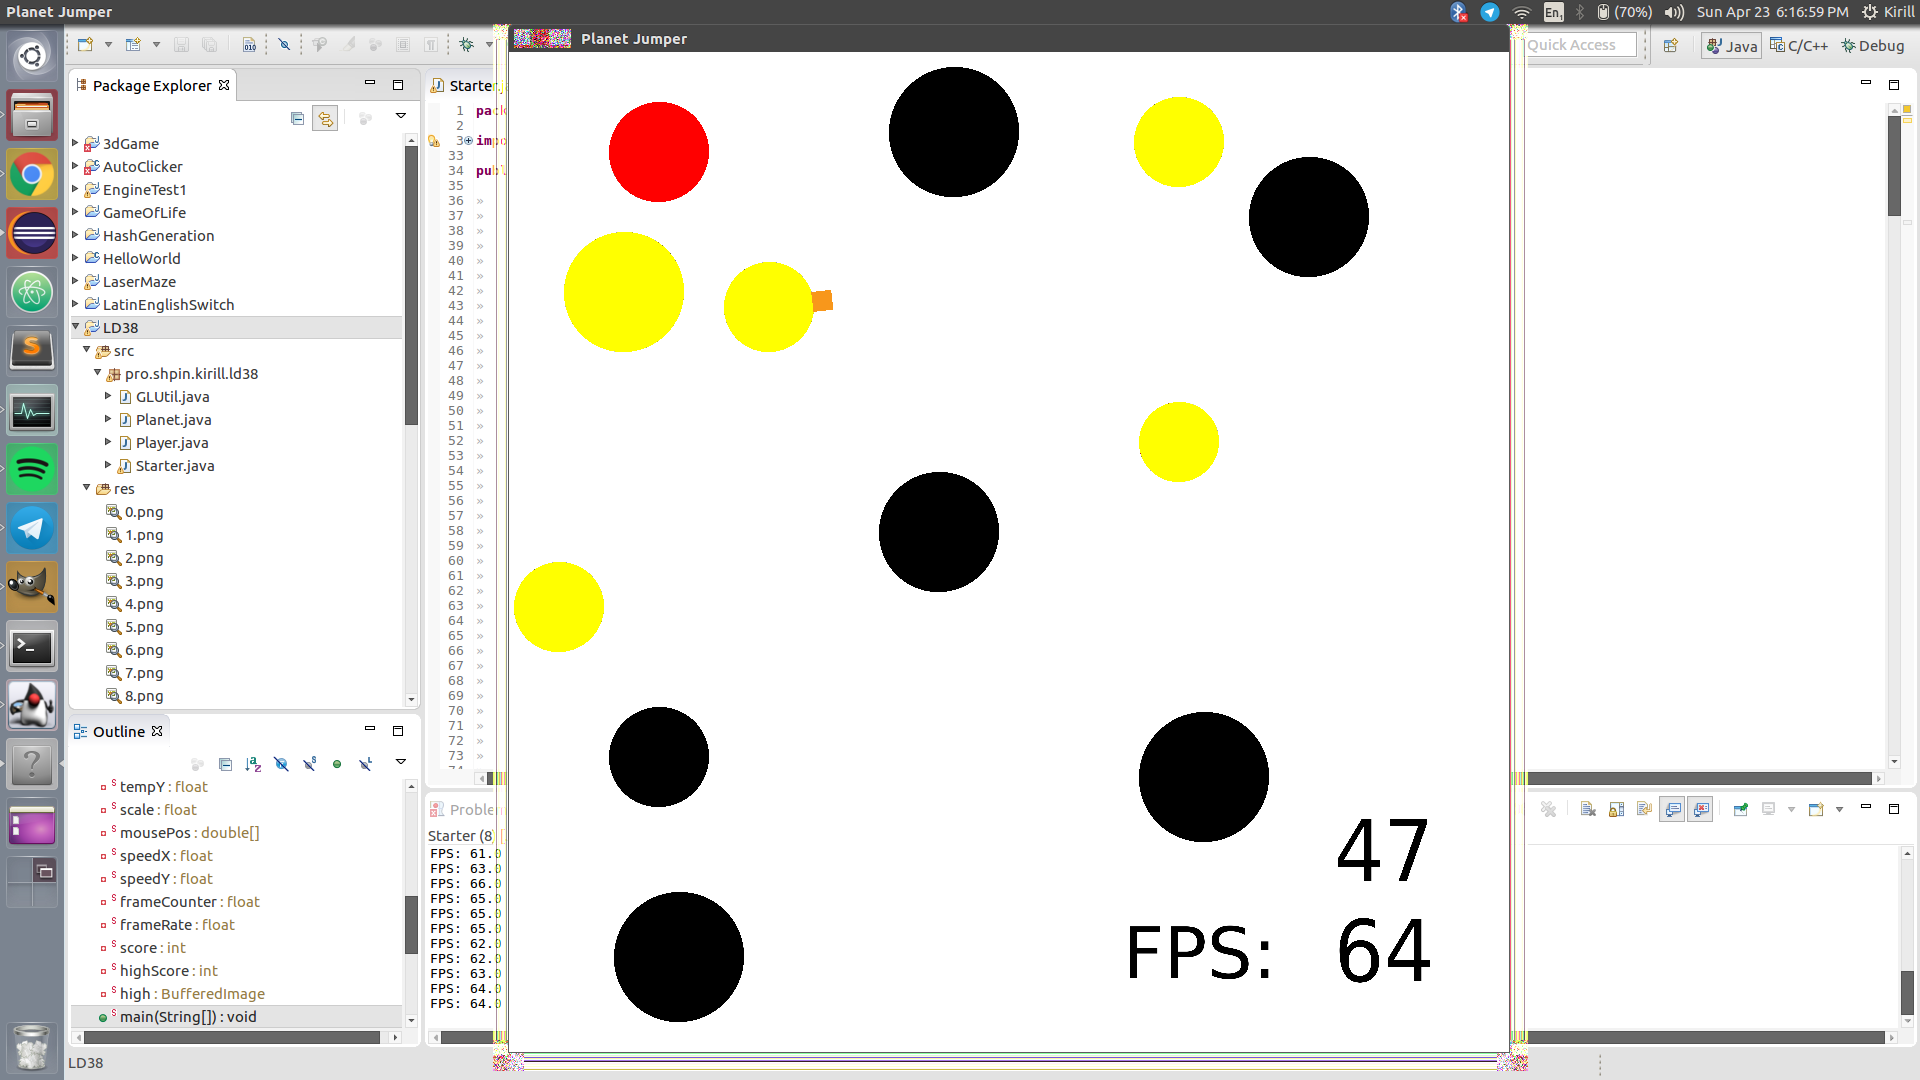Collapse the LD38 project tree node

tap(75, 327)
